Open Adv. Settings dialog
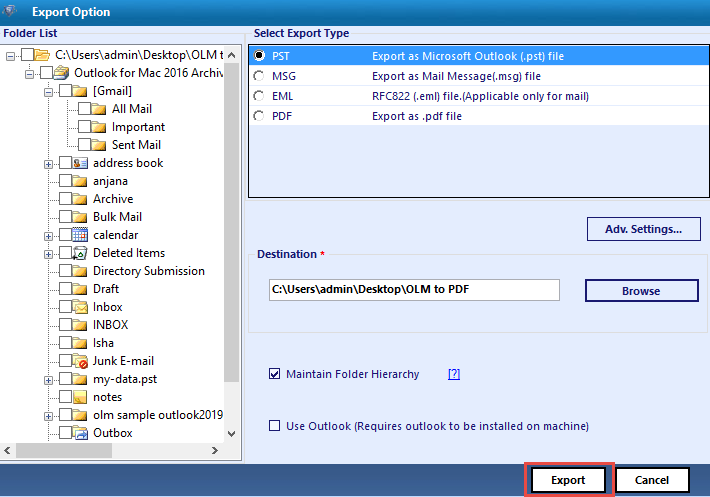This screenshot has height=497, width=710. tap(643, 229)
